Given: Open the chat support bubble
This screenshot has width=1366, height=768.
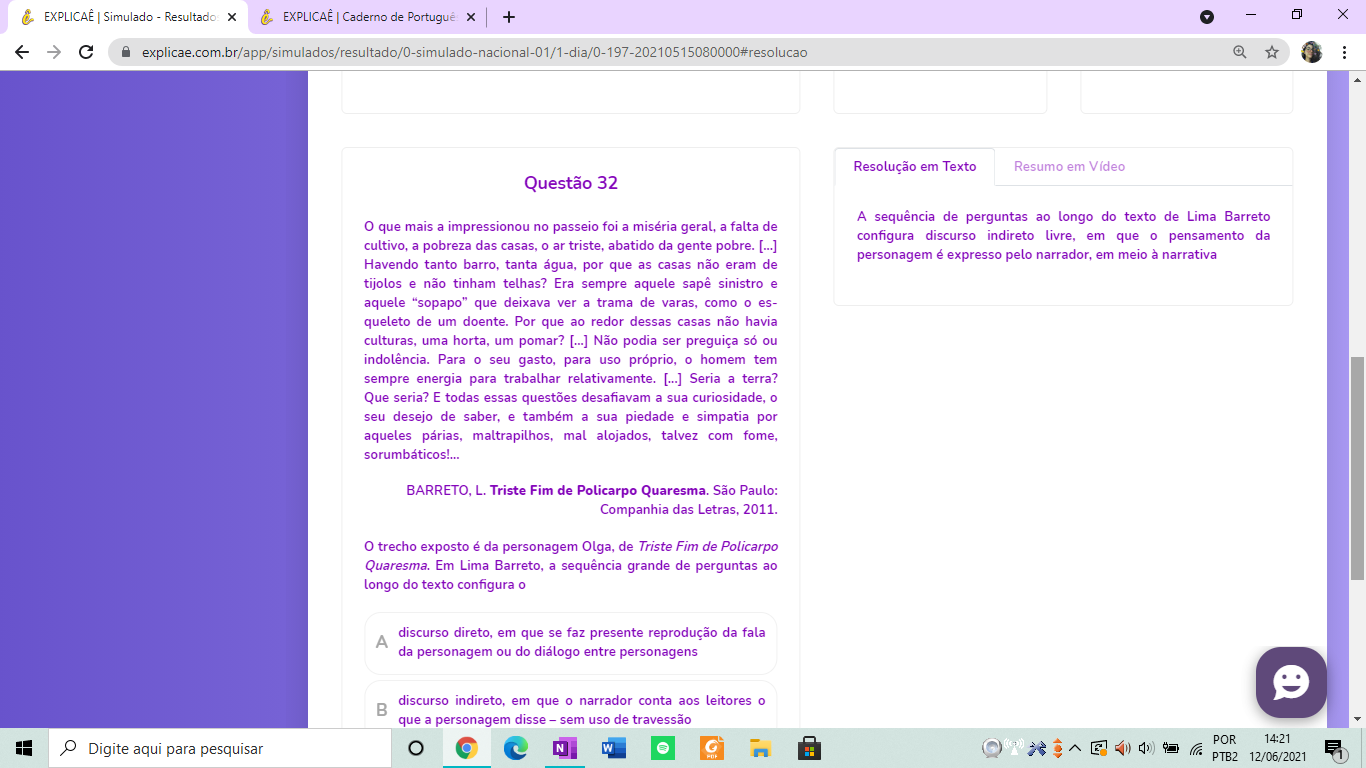Looking at the screenshot, I should (x=1291, y=682).
